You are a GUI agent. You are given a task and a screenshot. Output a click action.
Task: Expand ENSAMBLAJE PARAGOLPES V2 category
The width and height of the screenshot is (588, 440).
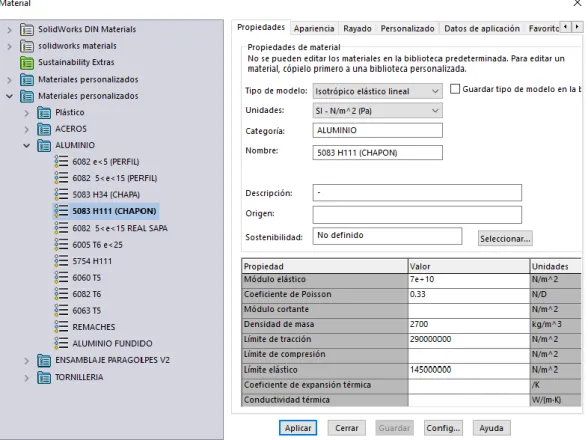click(x=27, y=361)
